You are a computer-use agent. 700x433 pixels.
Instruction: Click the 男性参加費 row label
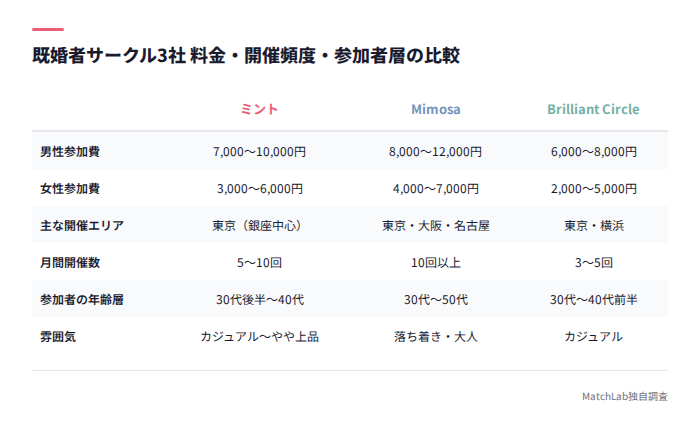click(x=70, y=151)
